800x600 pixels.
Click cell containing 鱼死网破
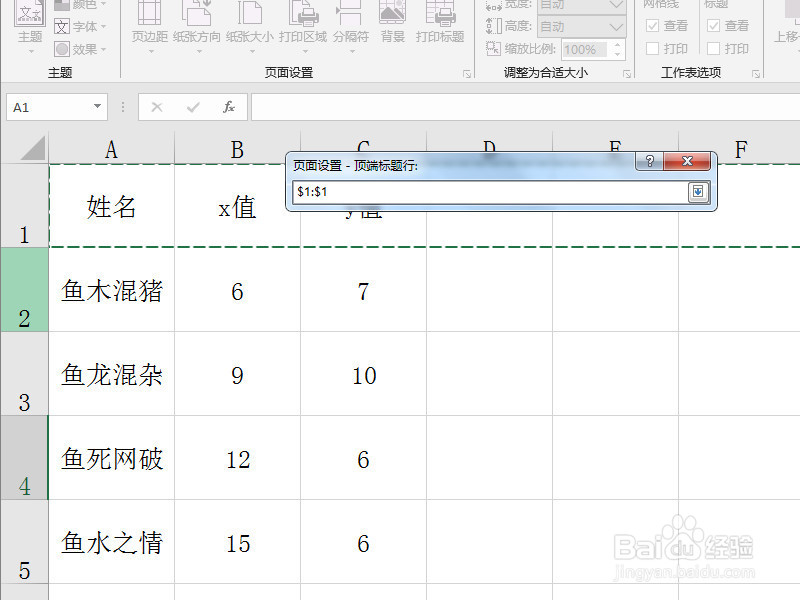tap(111, 458)
